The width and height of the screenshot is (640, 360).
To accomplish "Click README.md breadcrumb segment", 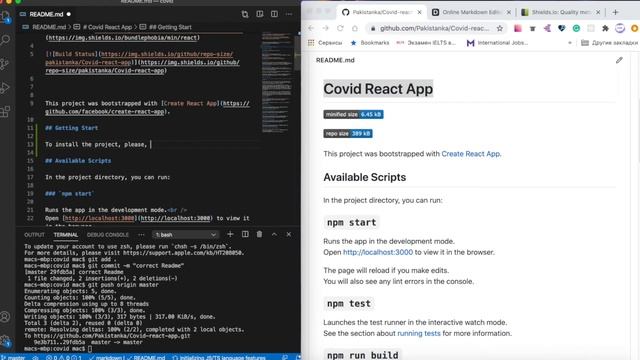I will [49, 27].
